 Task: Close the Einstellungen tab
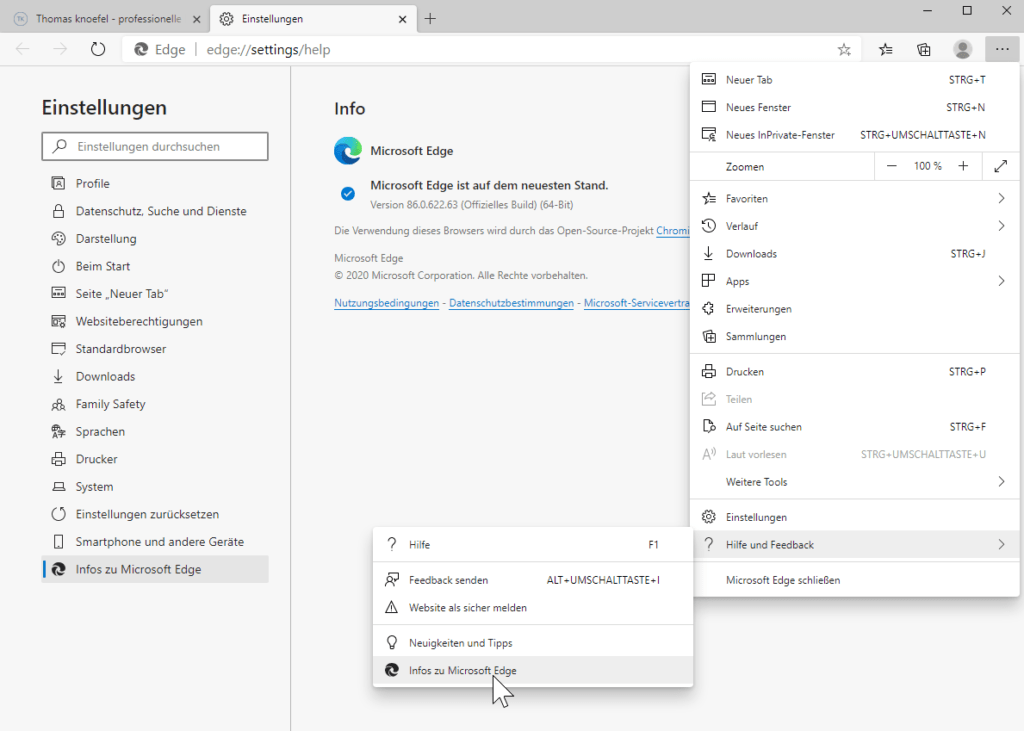[x=402, y=20]
